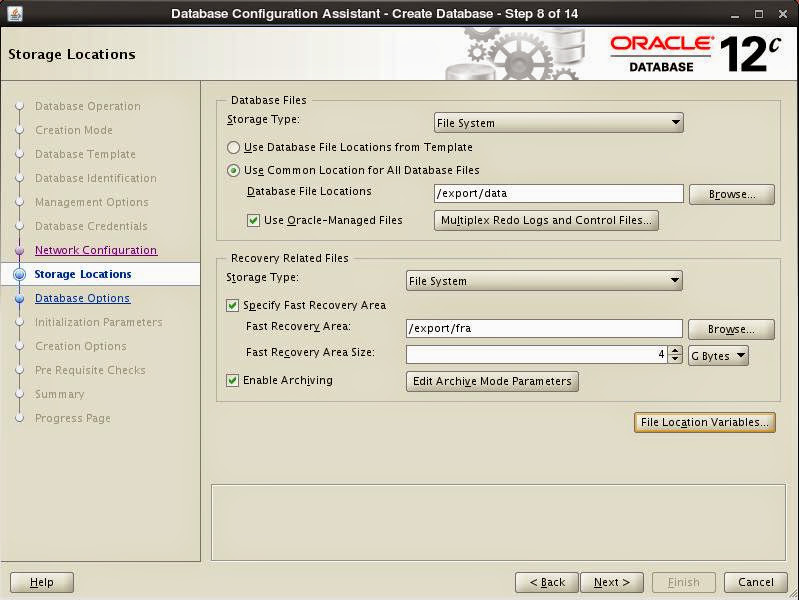Click the Database File Locations input field

(558, 194)
